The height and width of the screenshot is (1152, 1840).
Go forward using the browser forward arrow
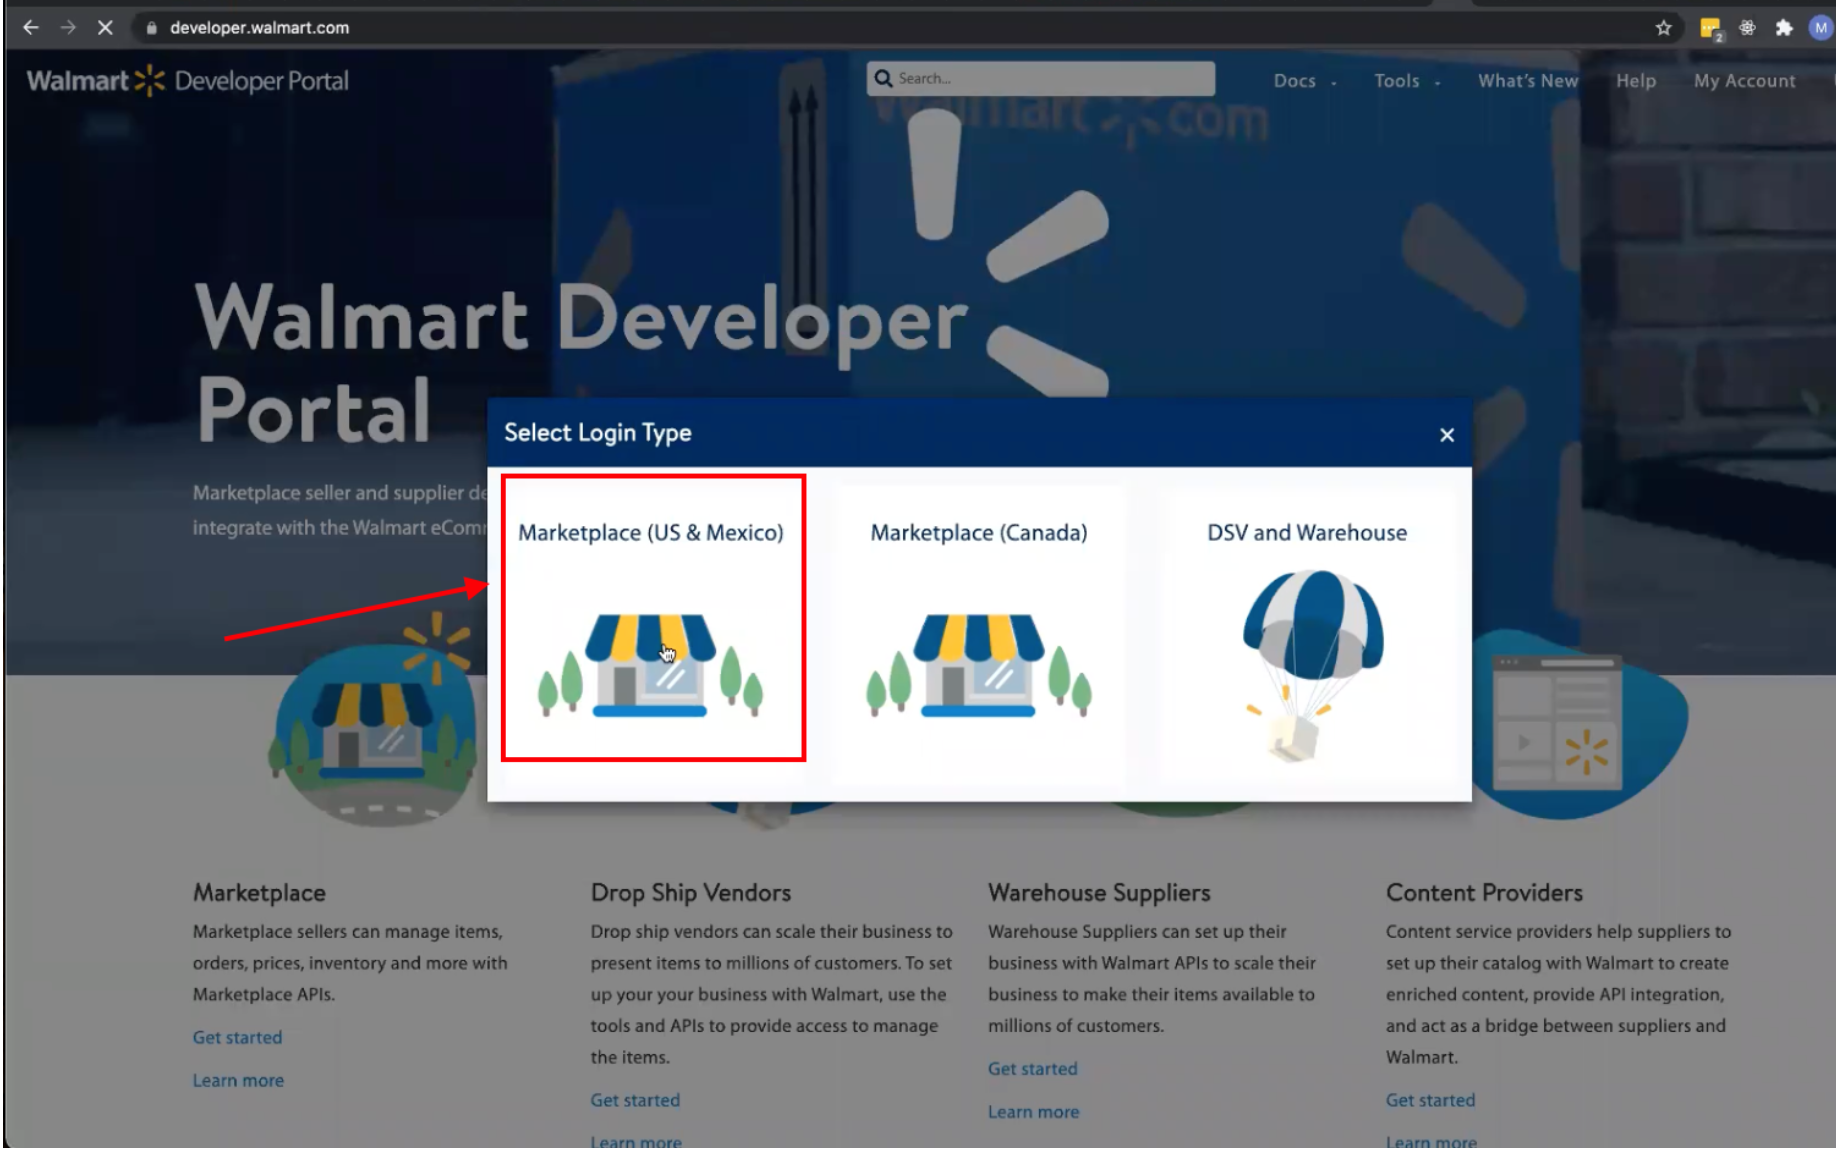(68, 28)
